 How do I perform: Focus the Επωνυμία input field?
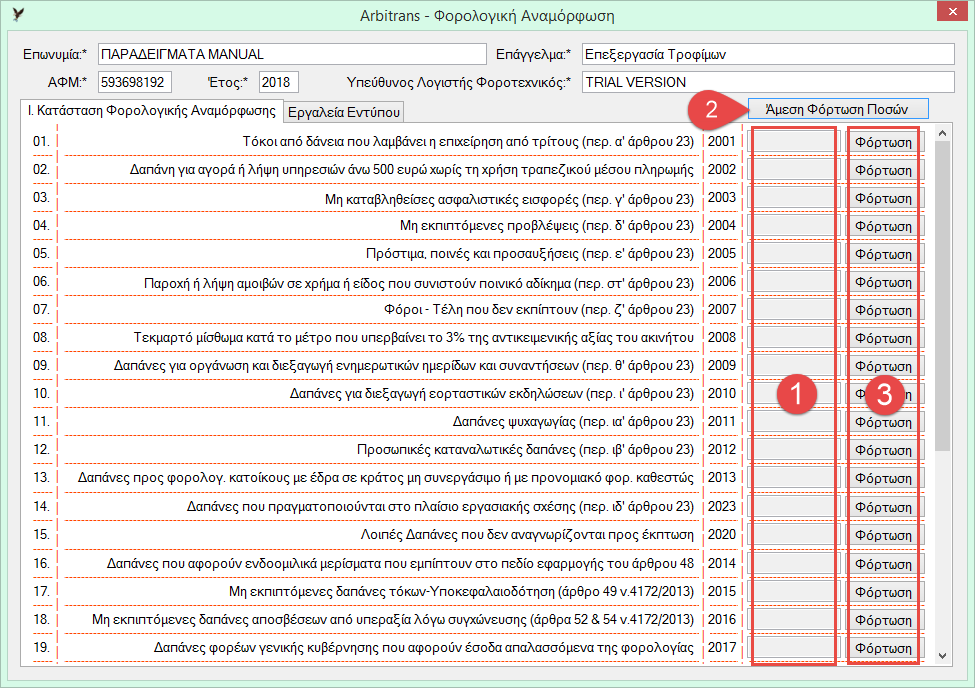click(292, 54)
